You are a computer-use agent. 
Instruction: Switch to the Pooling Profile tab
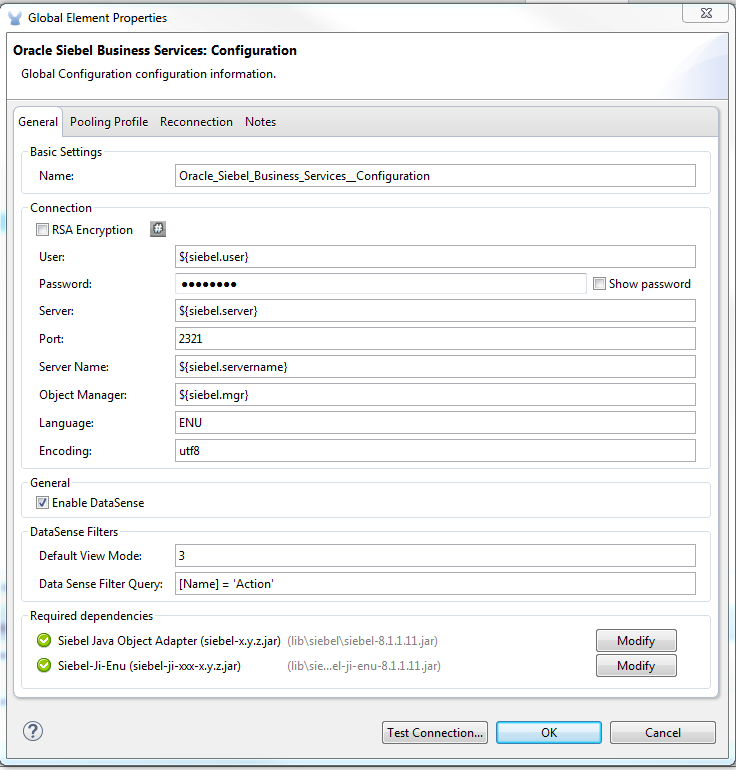click(x=109, y=122)
